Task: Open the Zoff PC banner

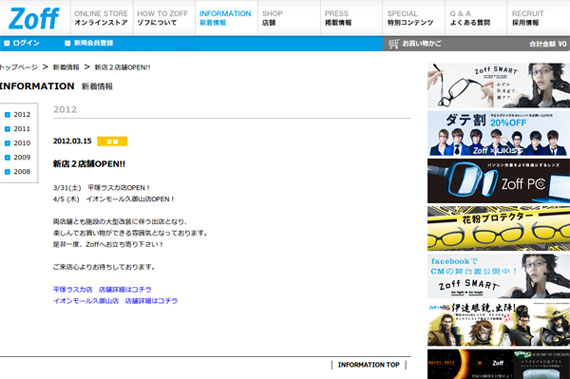Action: click(498, 181)
